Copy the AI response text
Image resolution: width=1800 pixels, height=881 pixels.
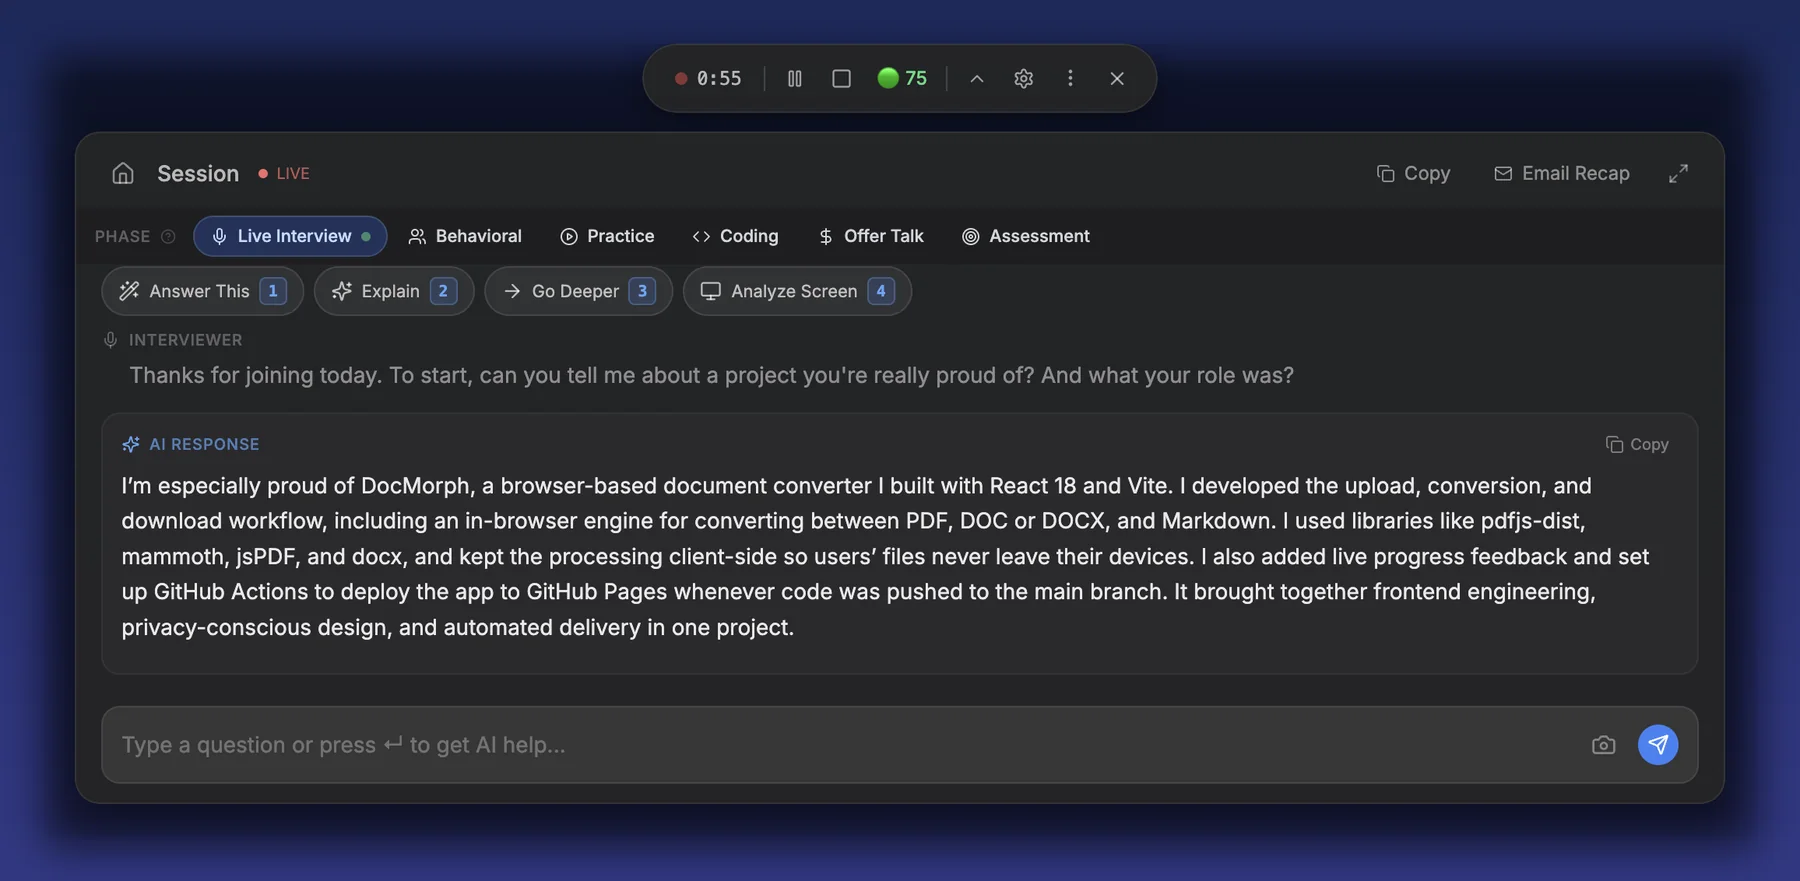(x=1637, y=444)
